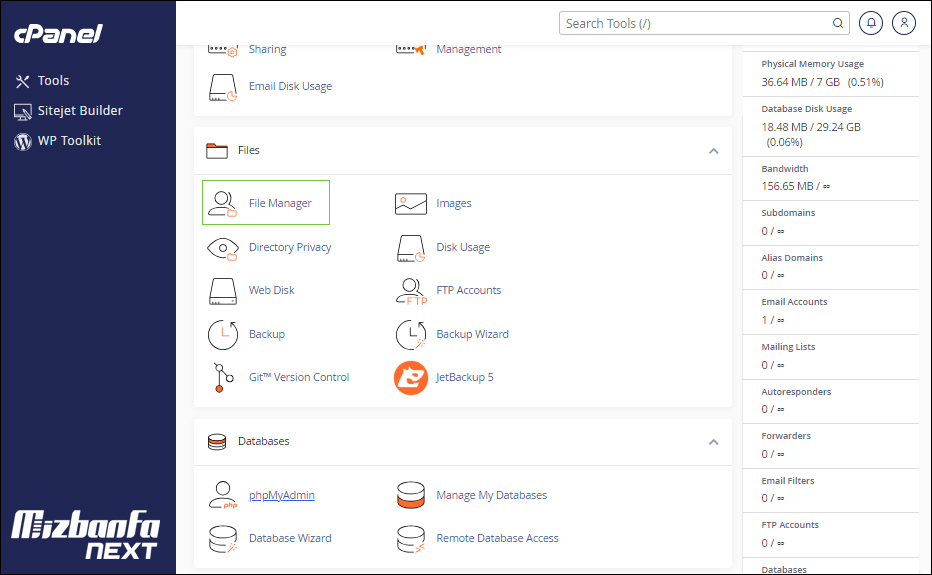The height and width of the screenshot is (575, 932).
Task: Open the FTP Accounts link
Action: 468,290
